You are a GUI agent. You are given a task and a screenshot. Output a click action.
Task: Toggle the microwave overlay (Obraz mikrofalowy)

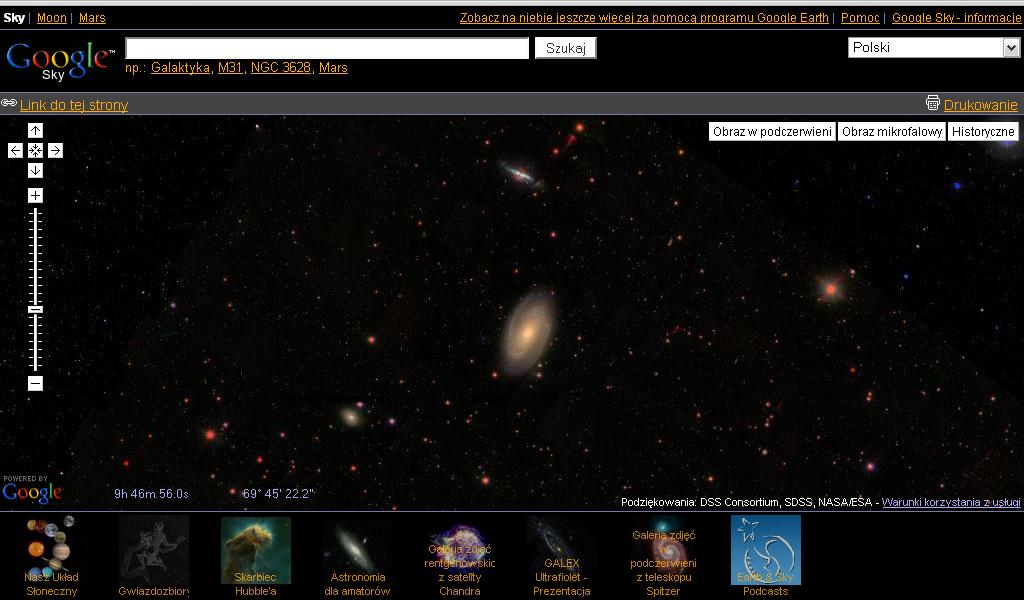click(x=891, y=132)
